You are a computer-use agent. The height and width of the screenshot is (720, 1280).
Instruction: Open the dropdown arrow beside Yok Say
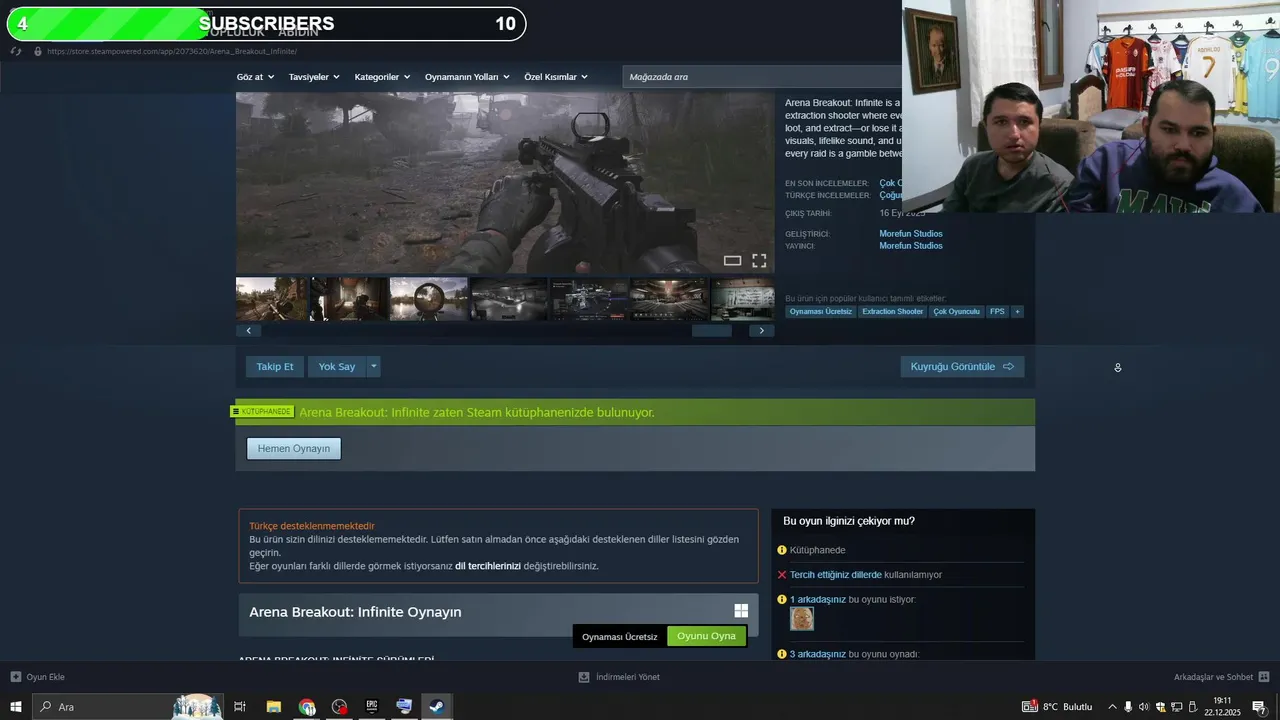(374, 367)
